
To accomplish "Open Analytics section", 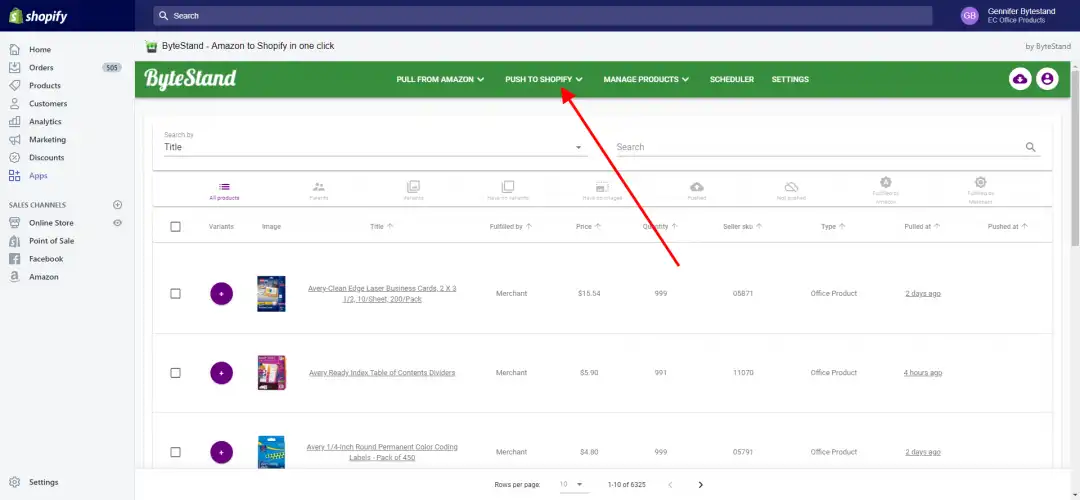I will pos(45,121).
